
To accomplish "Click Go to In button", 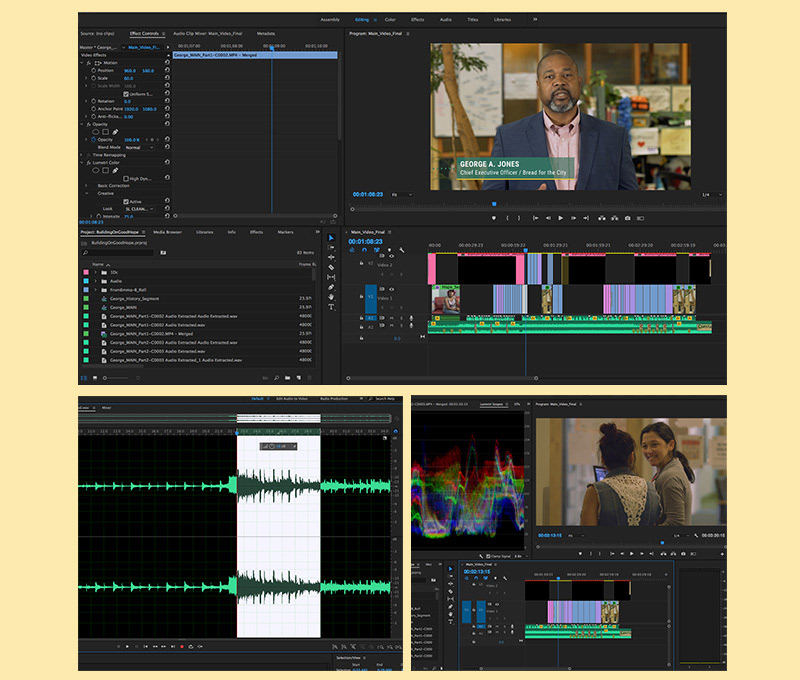I will tap(535, 218).
